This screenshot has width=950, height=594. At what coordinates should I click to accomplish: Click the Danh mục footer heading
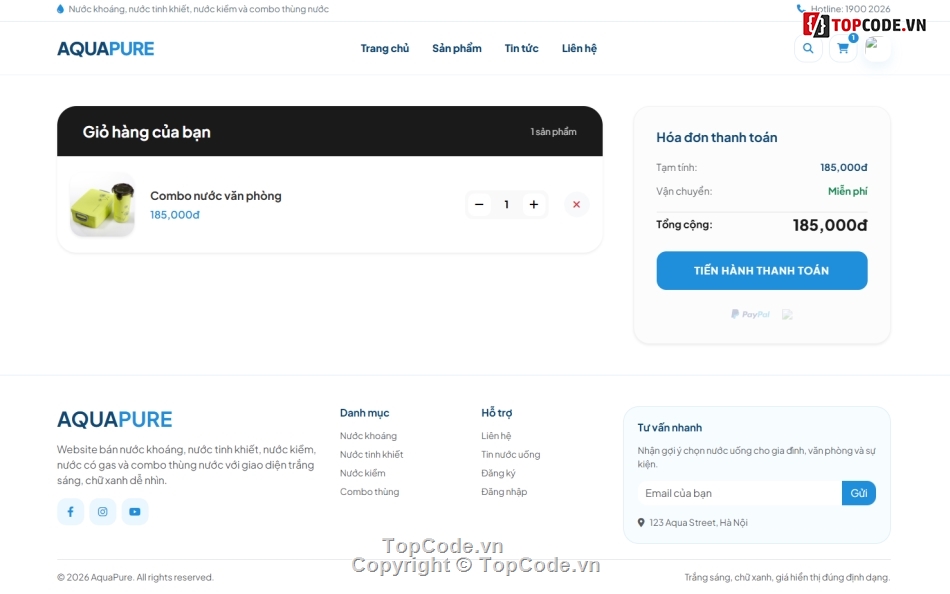pos(365,413)
